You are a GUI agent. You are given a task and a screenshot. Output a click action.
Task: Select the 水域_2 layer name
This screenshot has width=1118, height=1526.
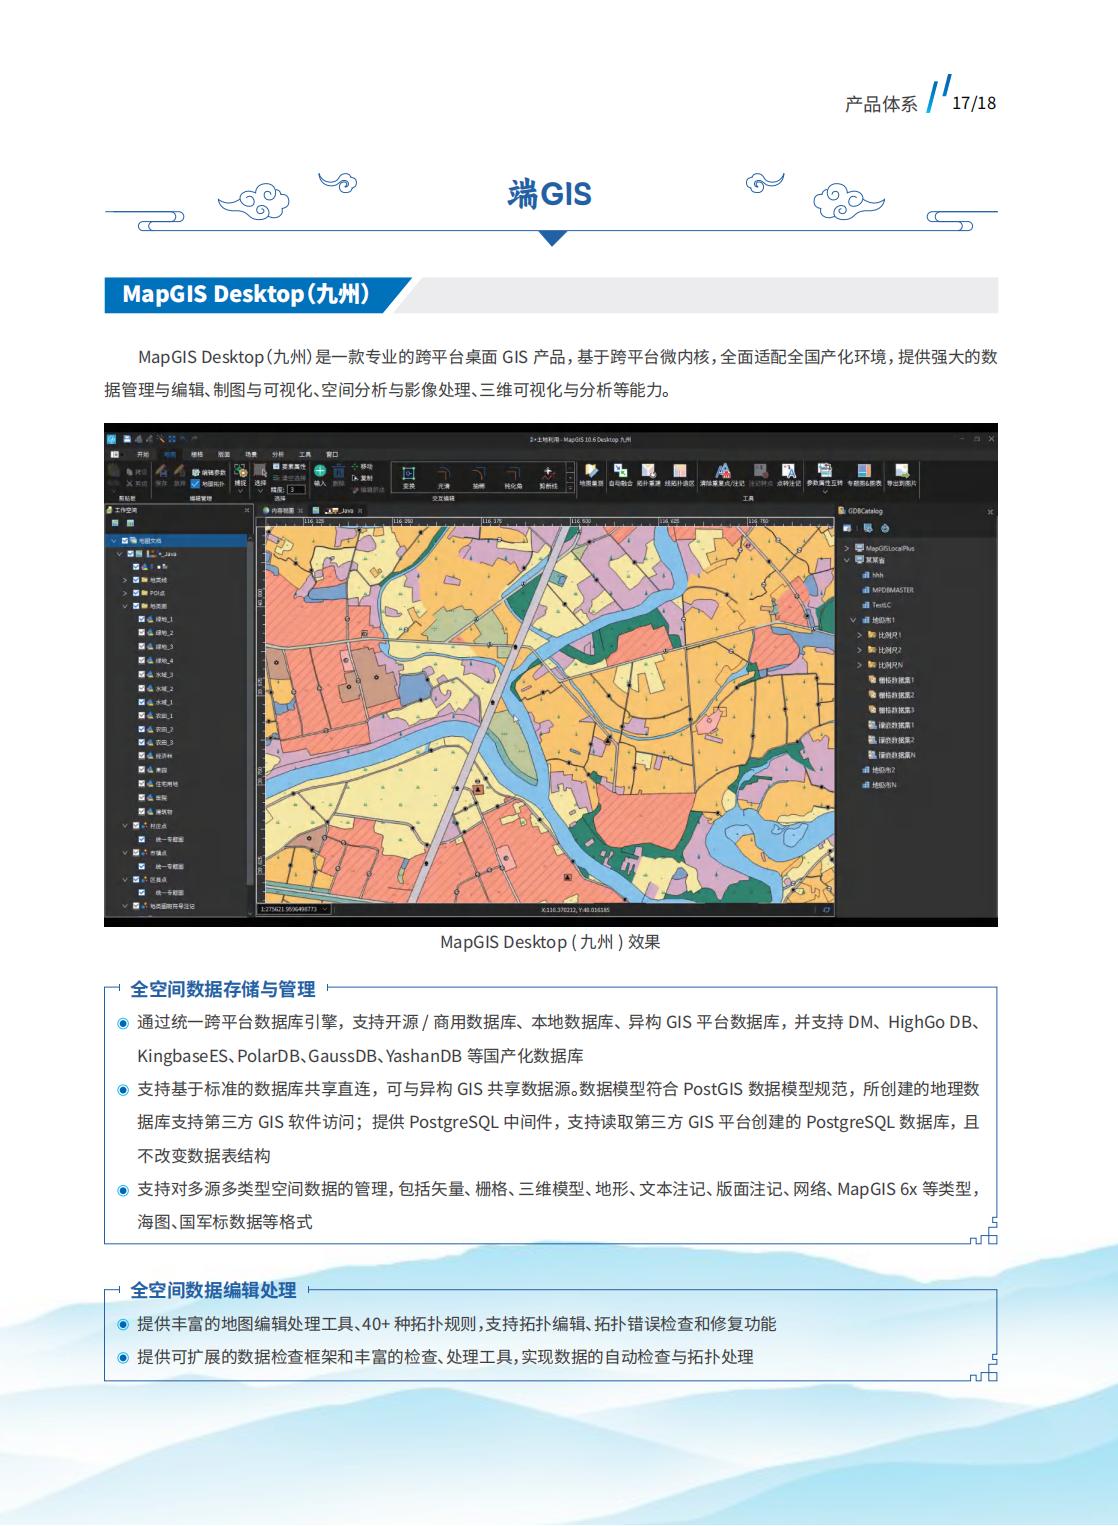coord(164,689)
